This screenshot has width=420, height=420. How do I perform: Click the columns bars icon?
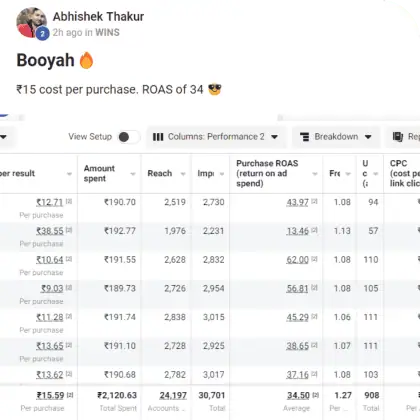(x=158, y=137)
